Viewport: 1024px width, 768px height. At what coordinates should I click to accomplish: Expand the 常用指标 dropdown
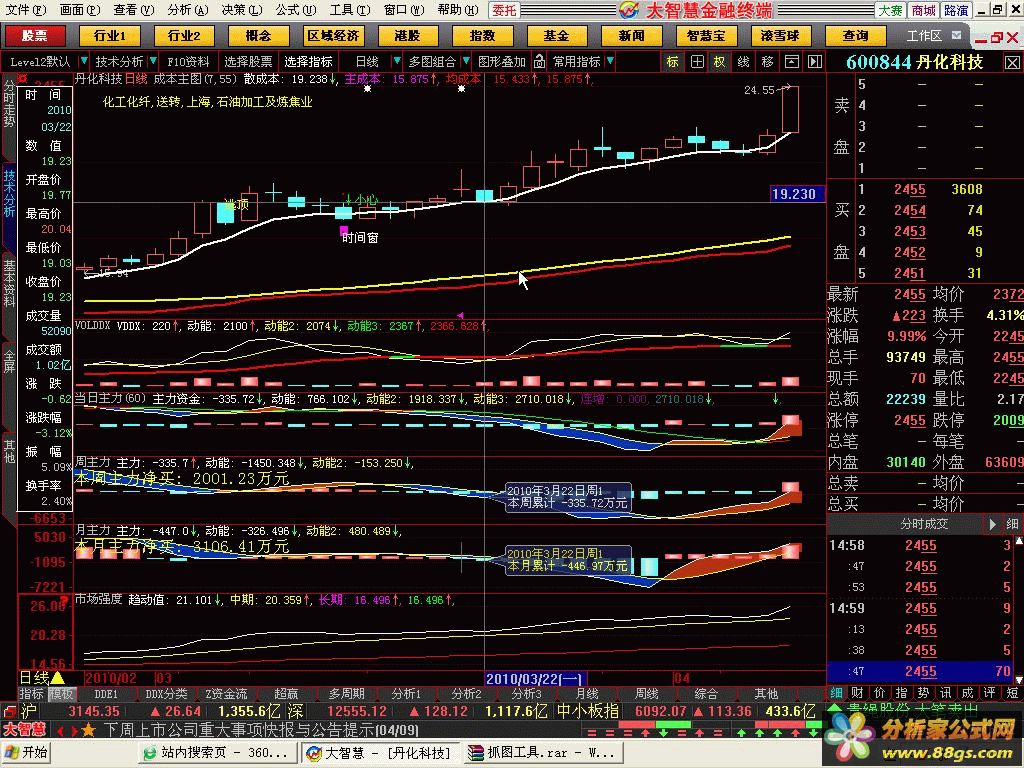[x=581, y=61]
